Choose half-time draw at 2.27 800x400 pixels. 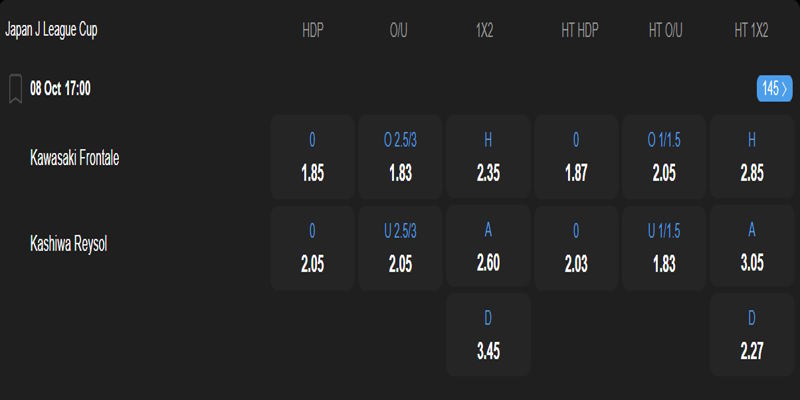(752, 337)
